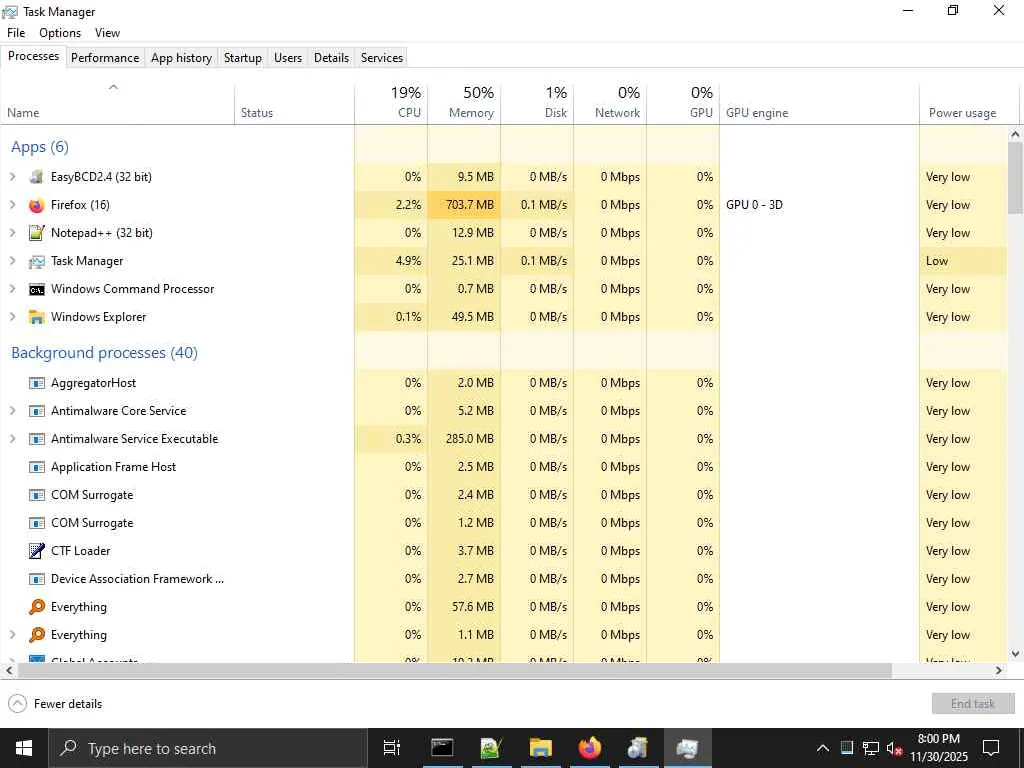Click the Task Manager taskbar button
1024x768 pixels.
(688, 748)
